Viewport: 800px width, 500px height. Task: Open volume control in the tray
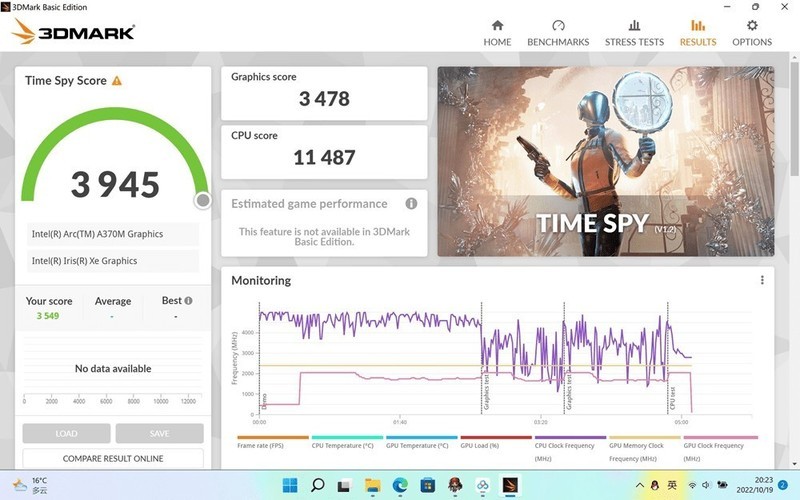pos(707,485)
